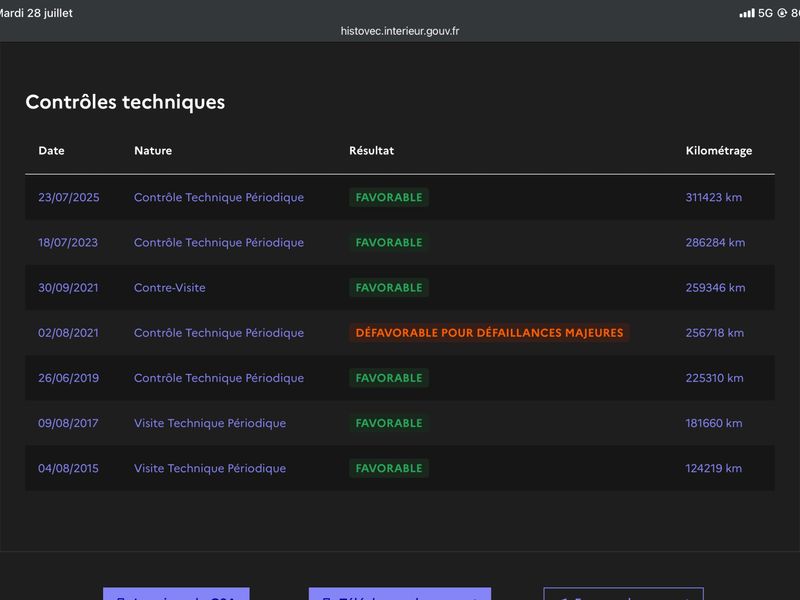The image size is (800, 600).
Task: Click the FAVORABLE badge for 23/07/2025
Action: pos(389,197)
